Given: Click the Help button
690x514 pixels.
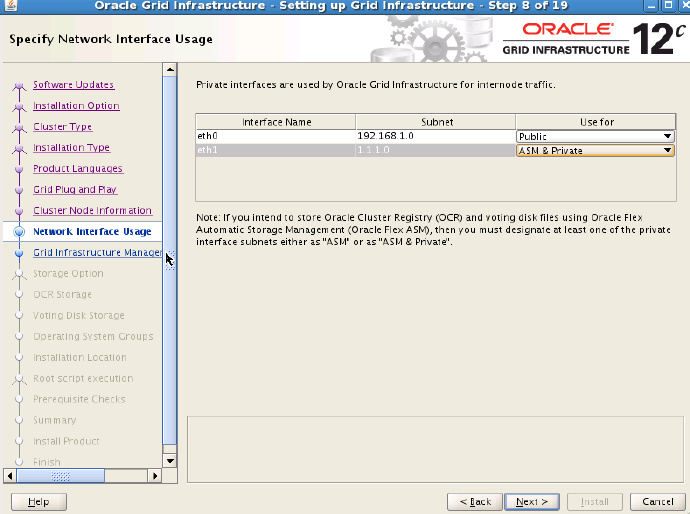Looking at the screenshot, I should 39,502.
